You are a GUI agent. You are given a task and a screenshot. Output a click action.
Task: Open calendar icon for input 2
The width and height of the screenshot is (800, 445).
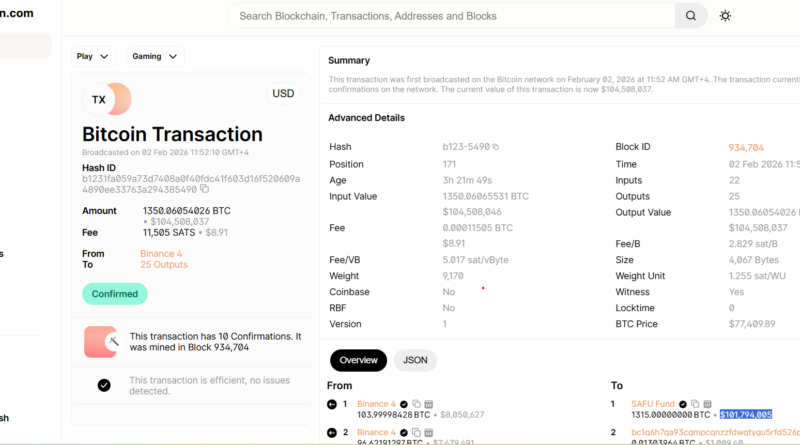429,433
